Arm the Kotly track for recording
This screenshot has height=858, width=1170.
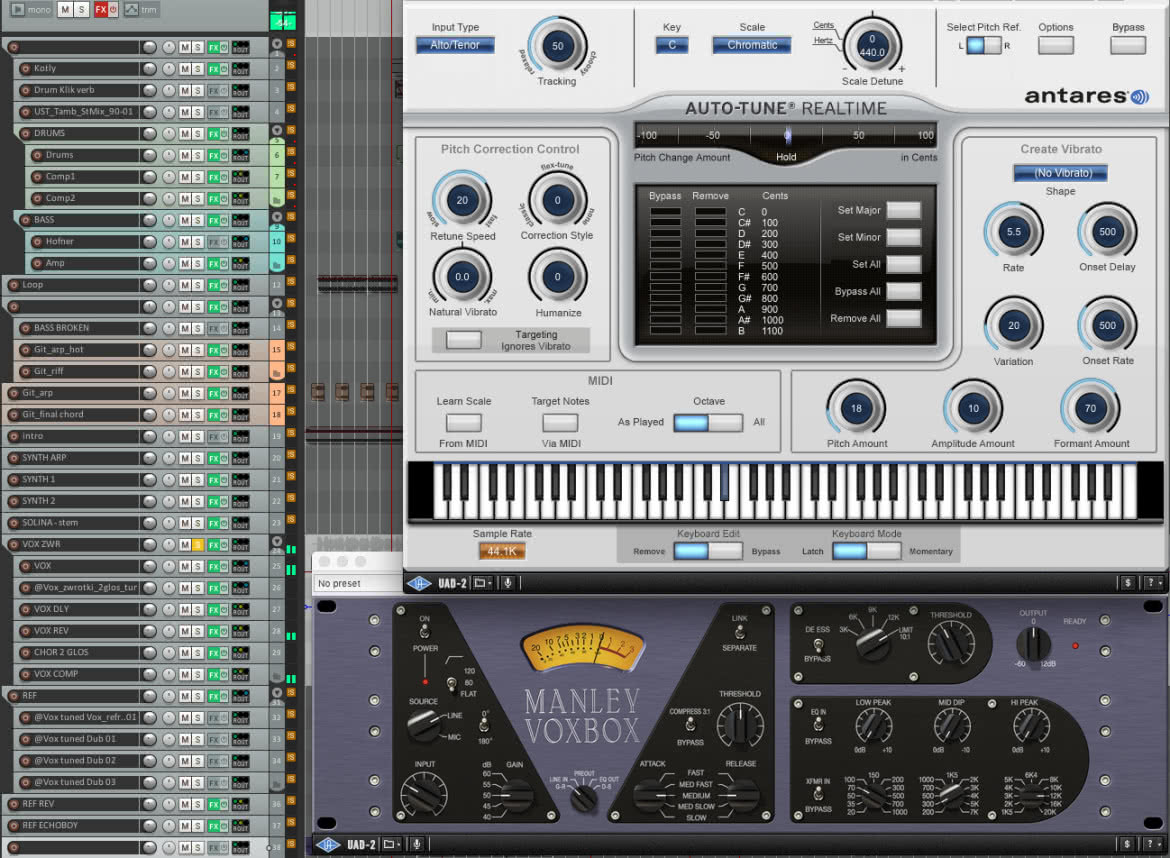click(x=25, y=69)
